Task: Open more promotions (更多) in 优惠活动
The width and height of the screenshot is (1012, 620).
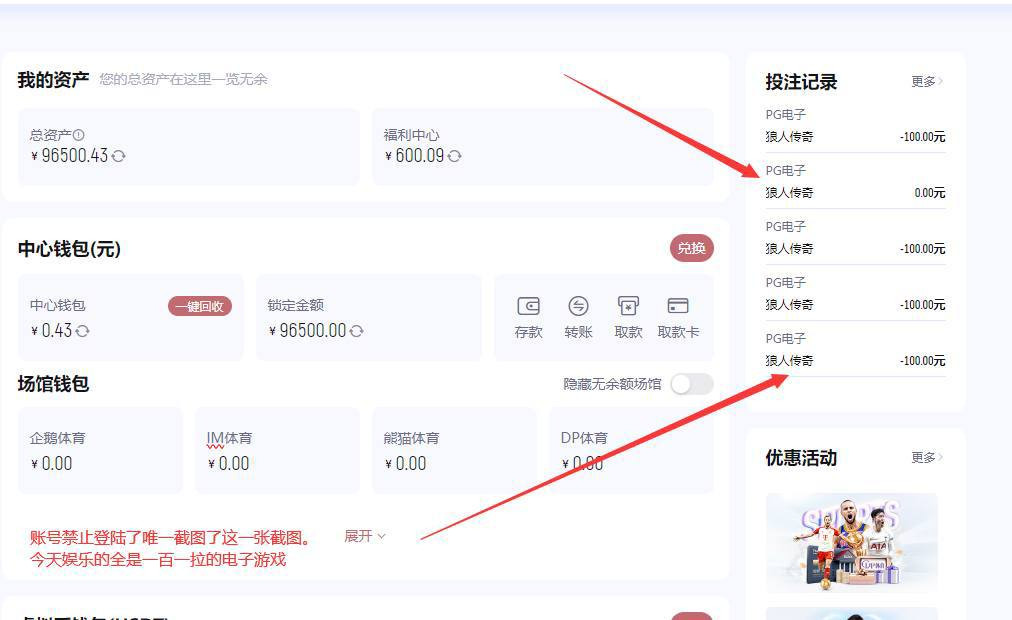Action: 926,458
